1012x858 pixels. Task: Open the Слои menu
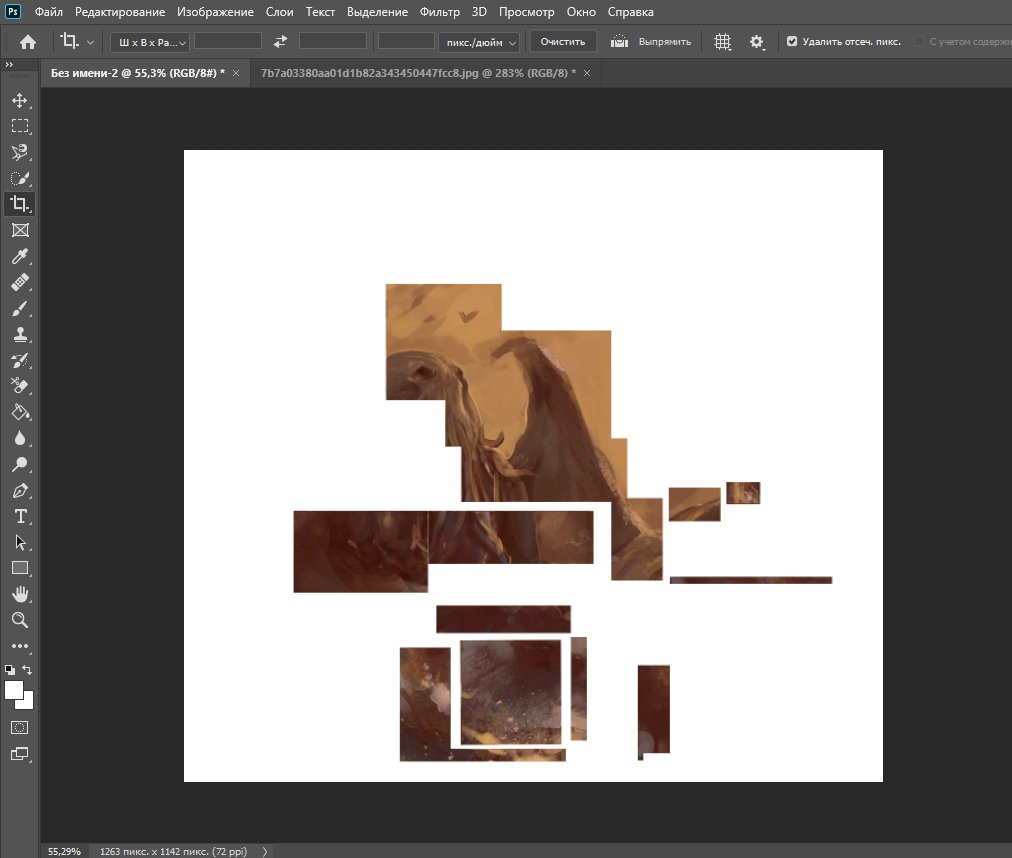point(279,12)
